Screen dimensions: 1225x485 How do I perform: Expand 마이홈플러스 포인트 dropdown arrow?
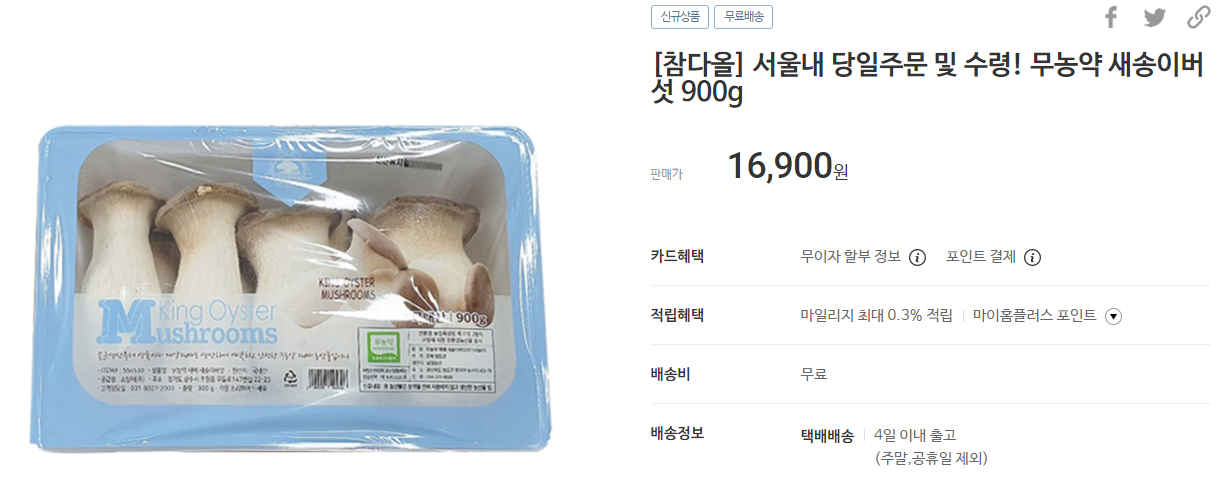1113,316
